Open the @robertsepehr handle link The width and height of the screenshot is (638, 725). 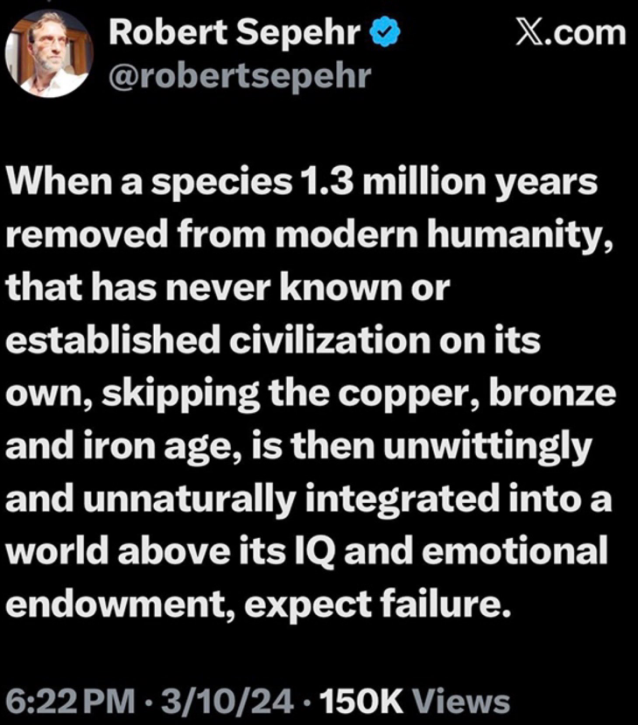238,76
